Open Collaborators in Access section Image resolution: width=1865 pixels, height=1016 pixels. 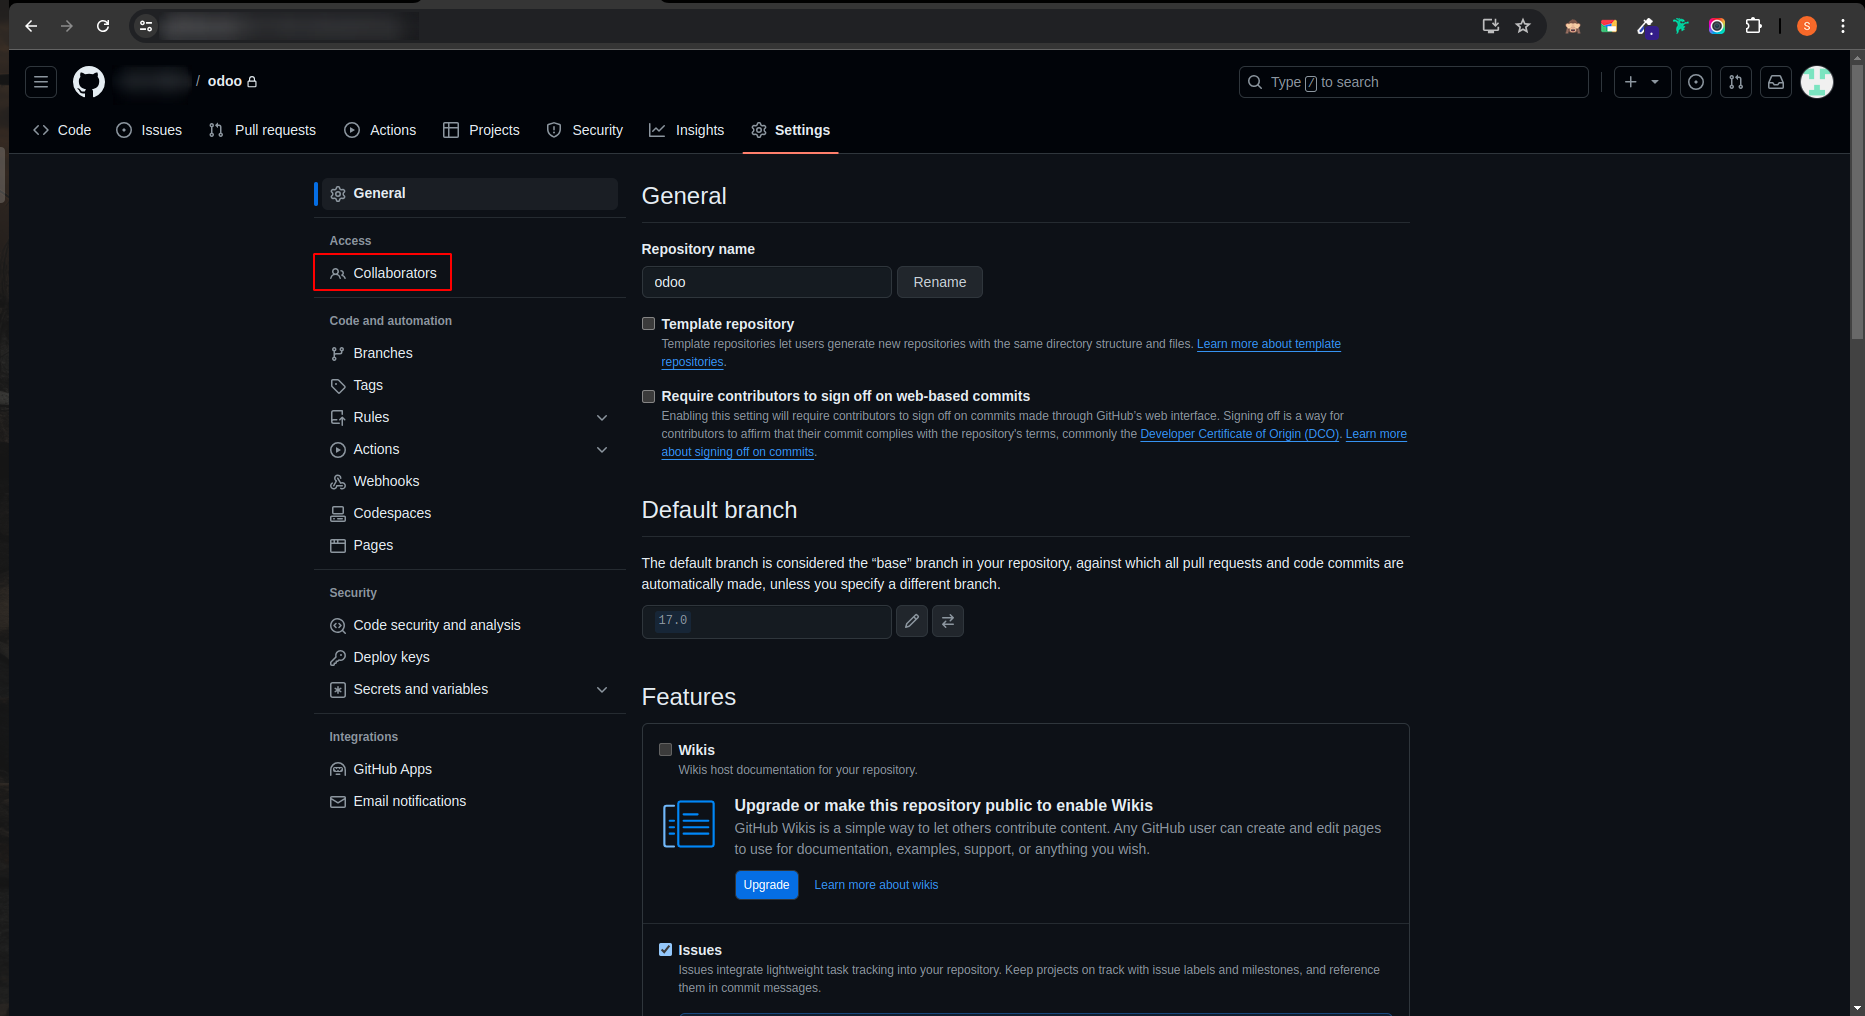[x=383, y=273]
